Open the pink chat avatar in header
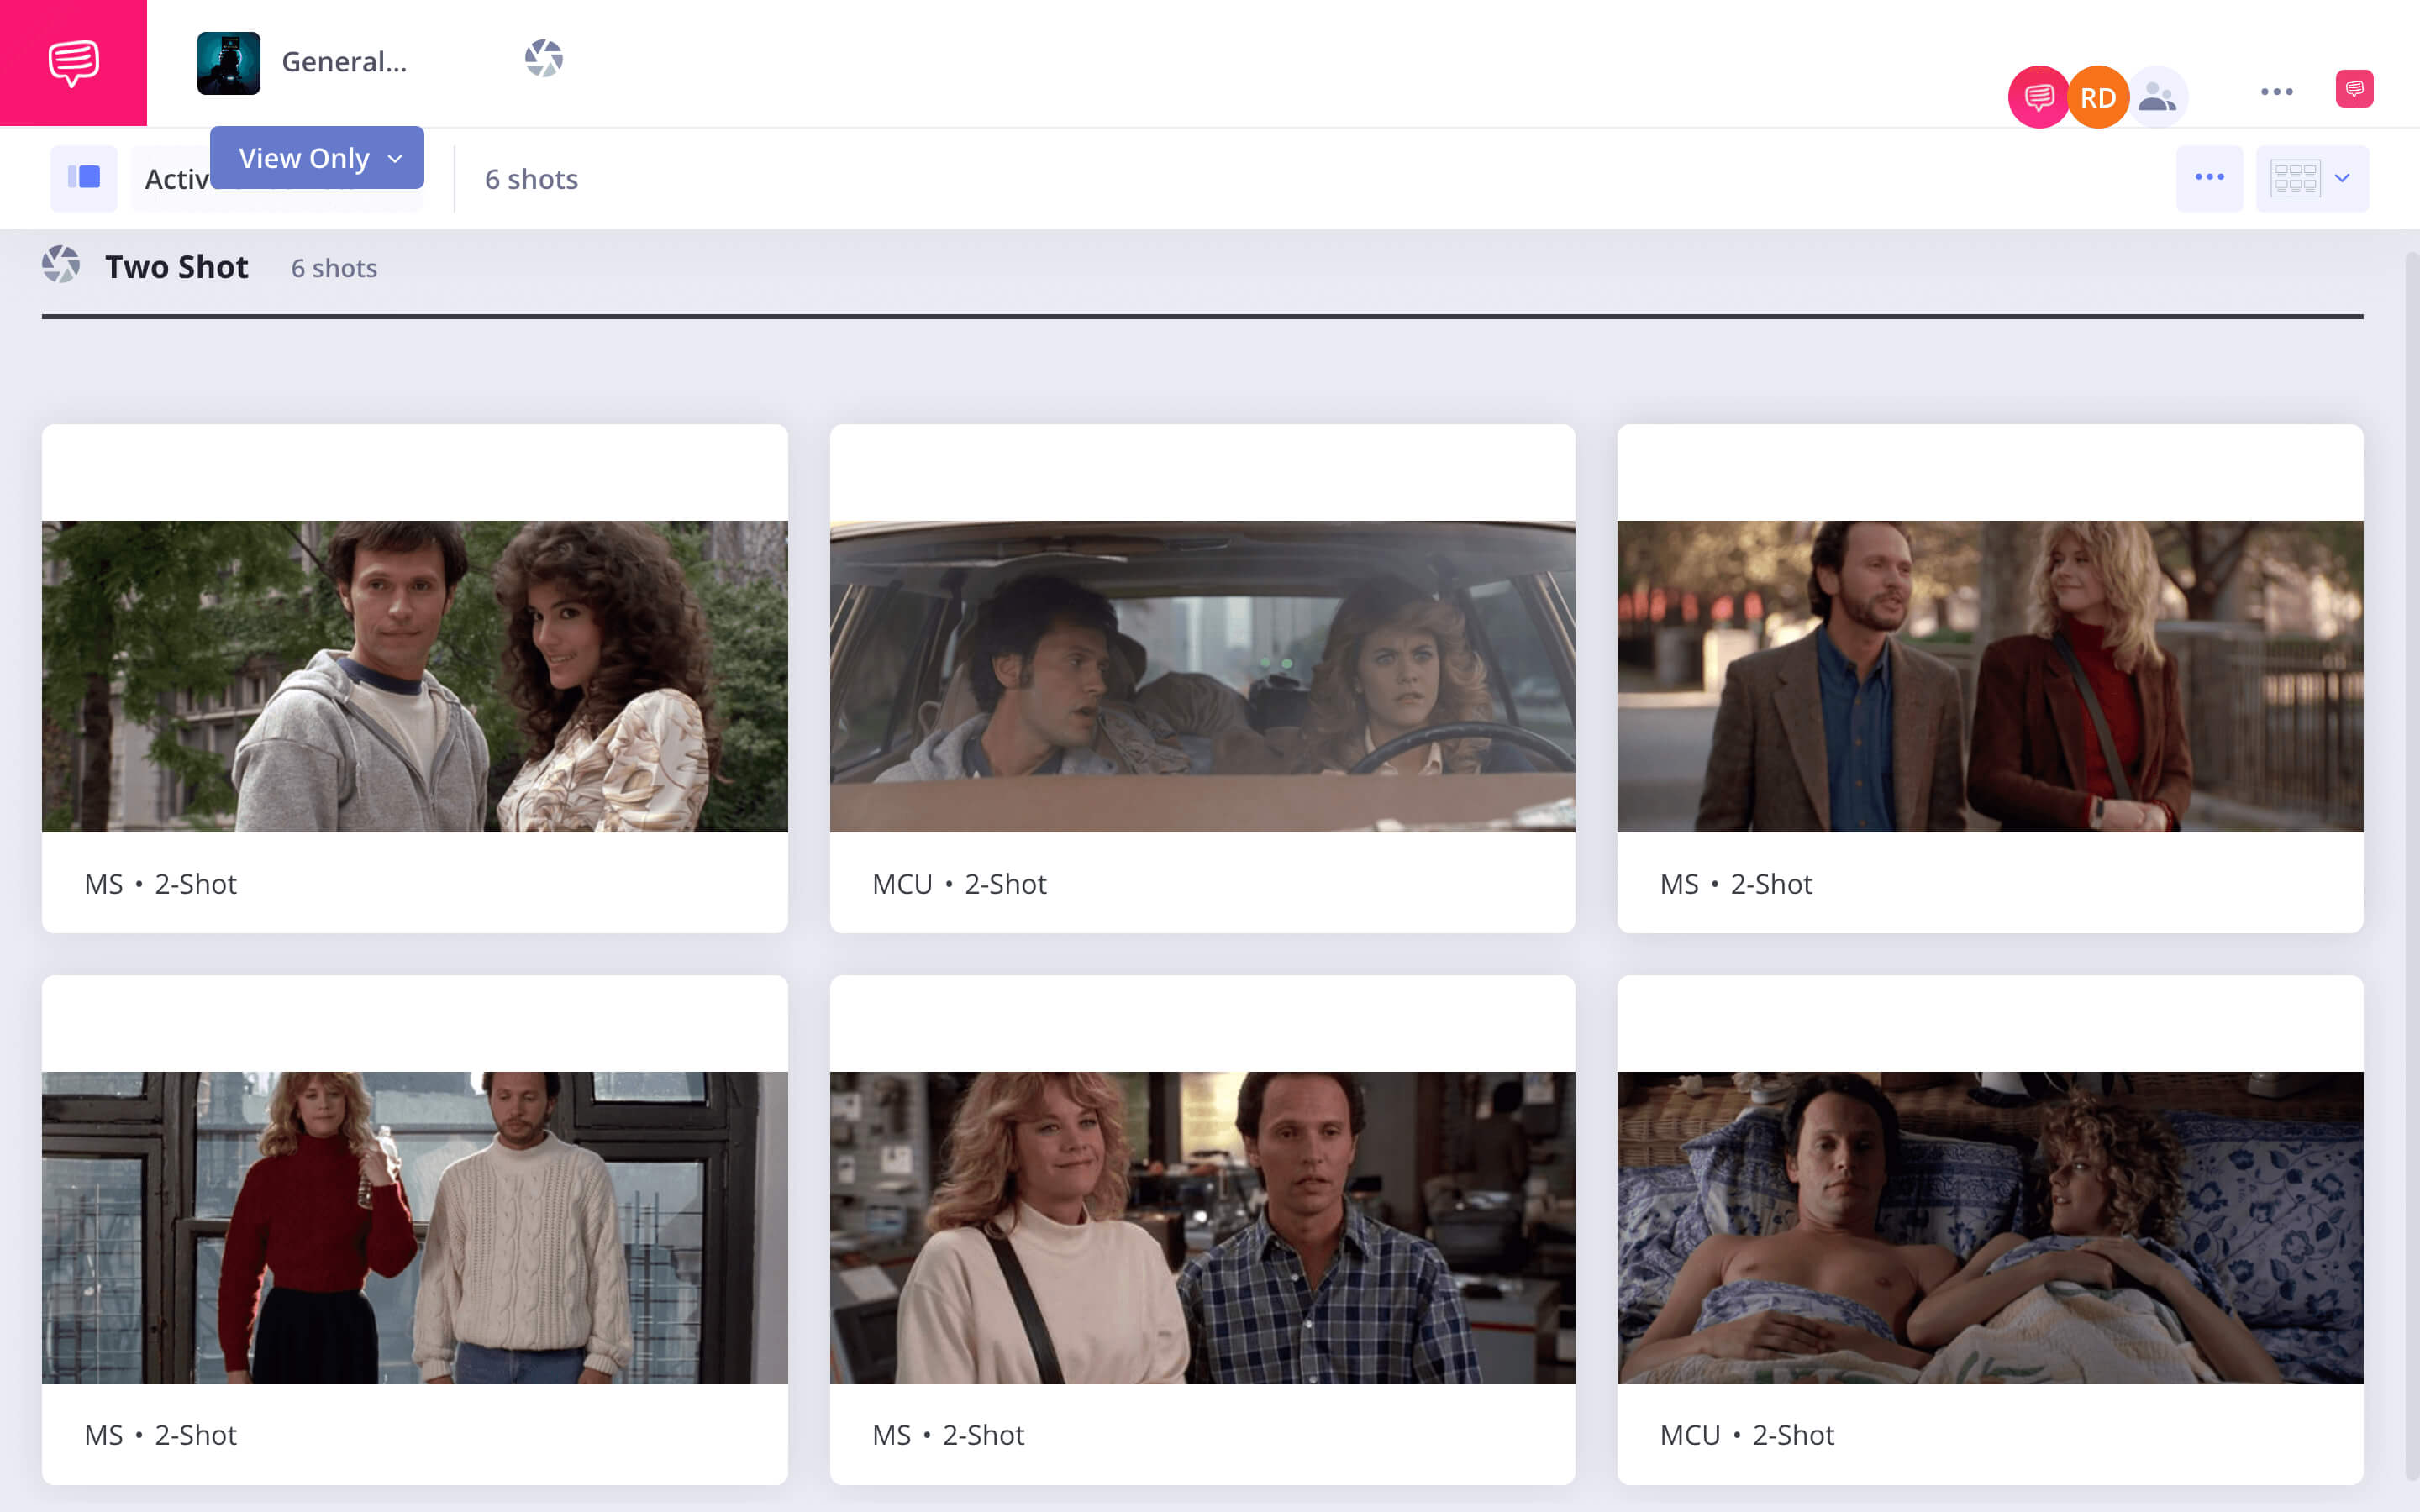Viewport: 2420px width, 1512px height. coord(2038,97)
